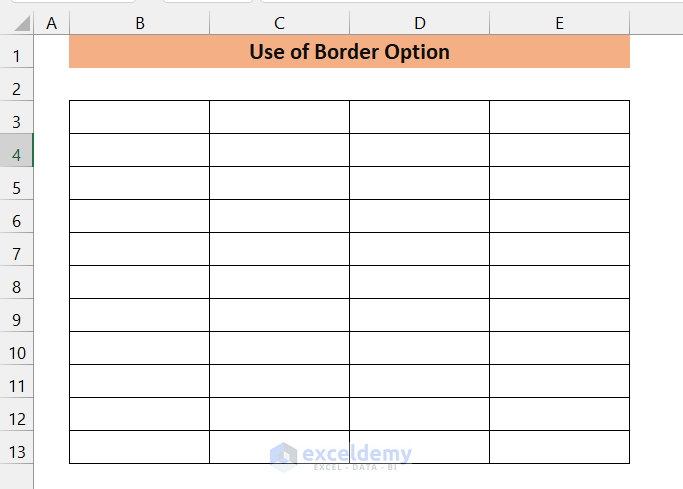Viewport: 683px width, 489px height.
Task: Select row 6 header
Action: [16, 221]
